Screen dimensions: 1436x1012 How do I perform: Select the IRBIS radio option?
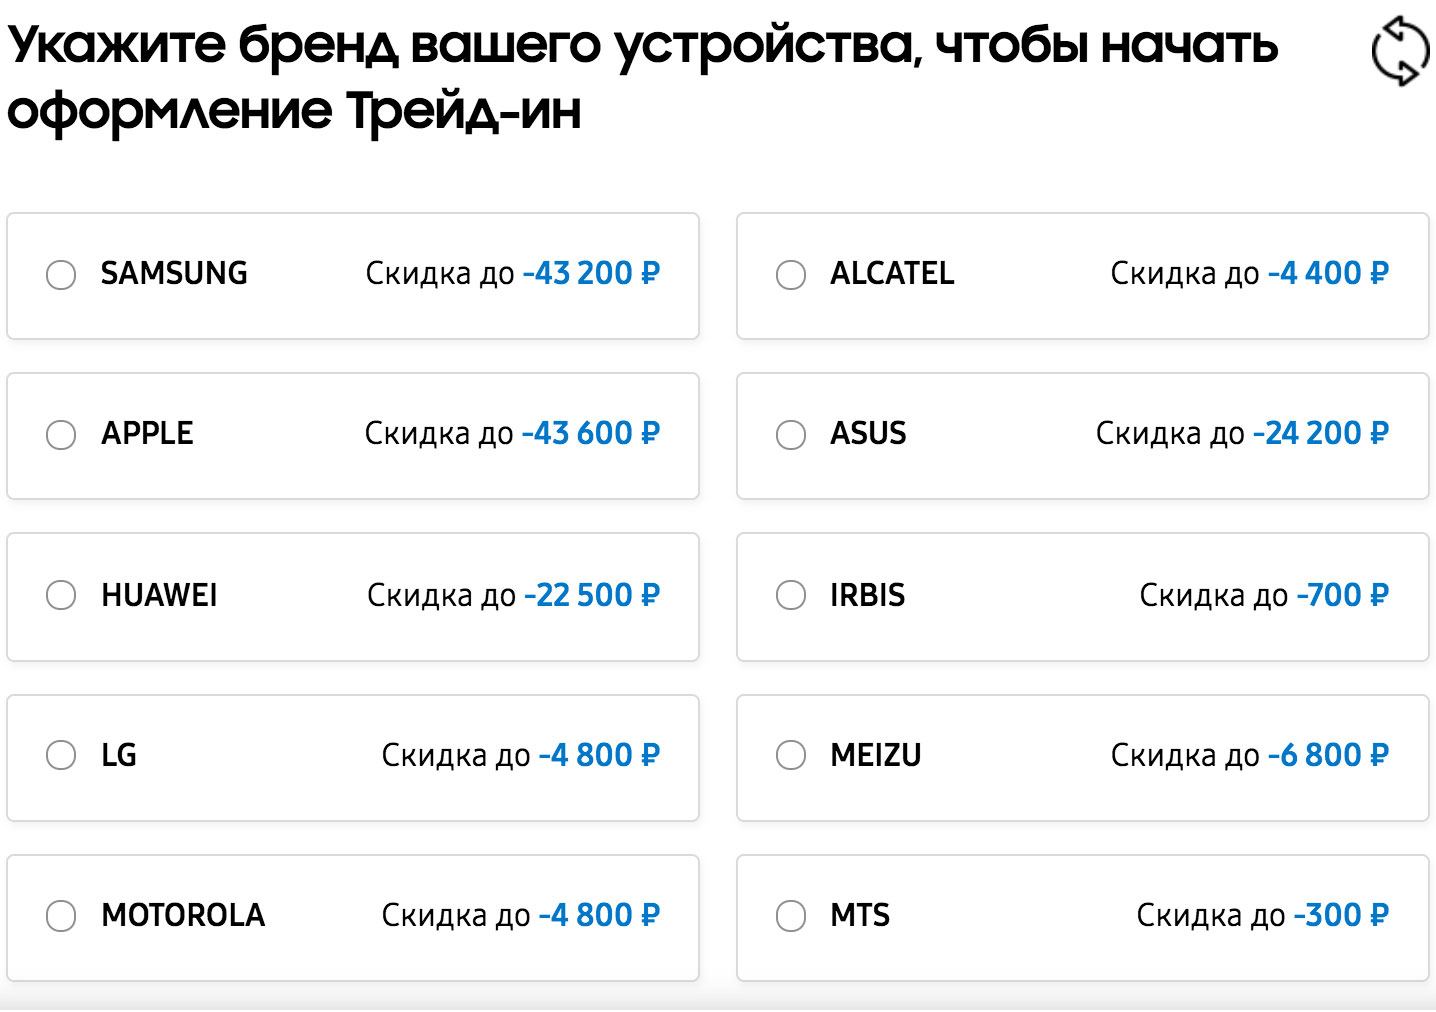point(791,595)
